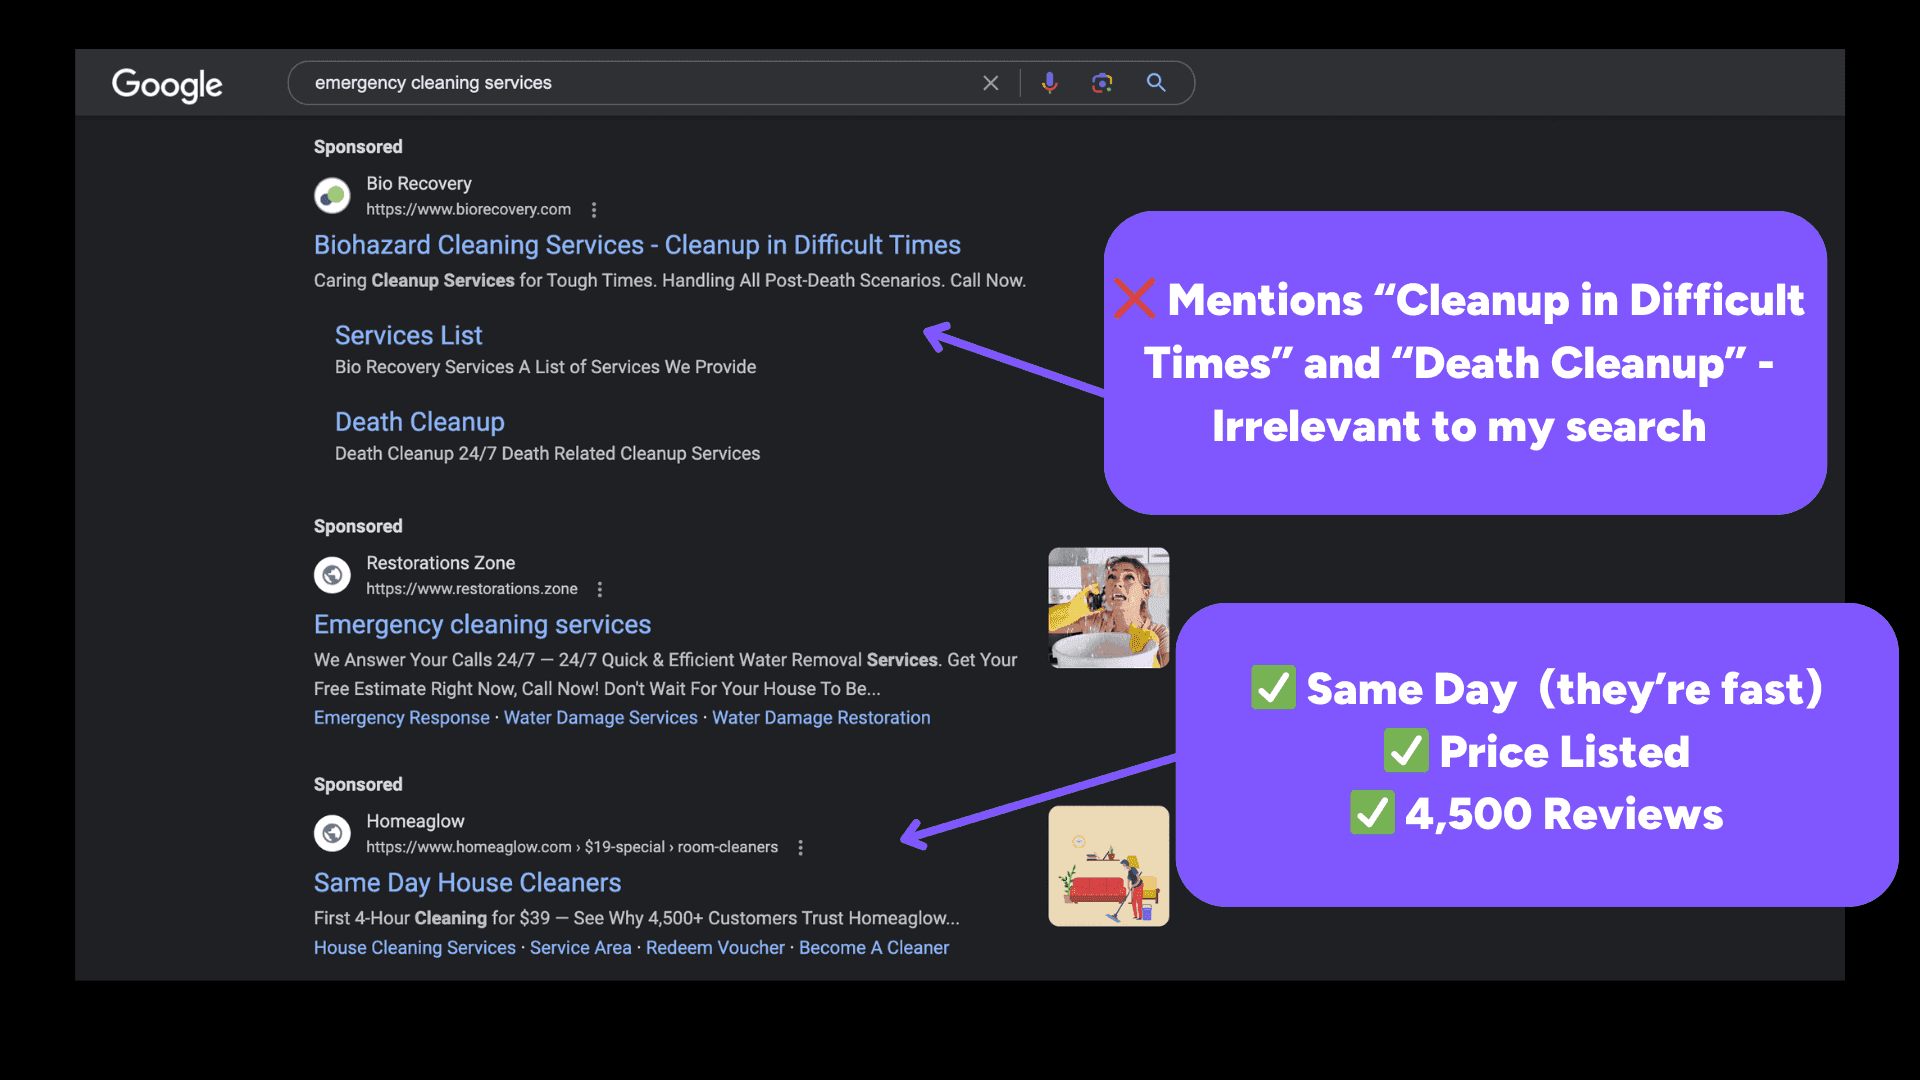Click the voice search microphone icon

1049,83
